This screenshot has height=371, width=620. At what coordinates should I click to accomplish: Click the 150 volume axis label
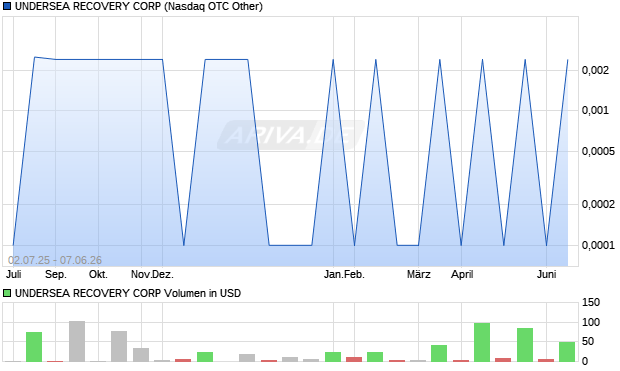point(591,303)
